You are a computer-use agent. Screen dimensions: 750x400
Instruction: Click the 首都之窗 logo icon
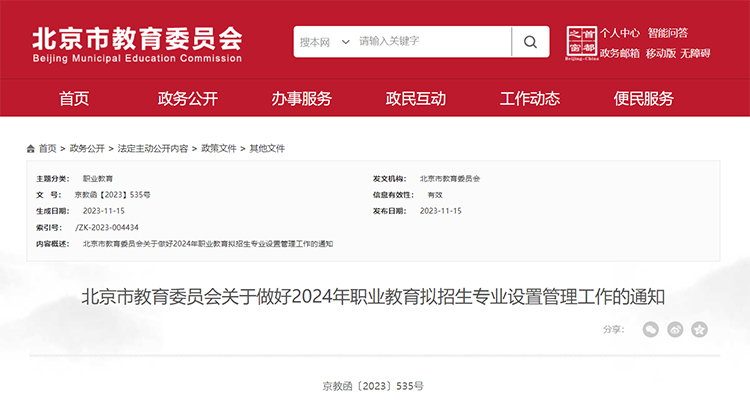(581, 43)
